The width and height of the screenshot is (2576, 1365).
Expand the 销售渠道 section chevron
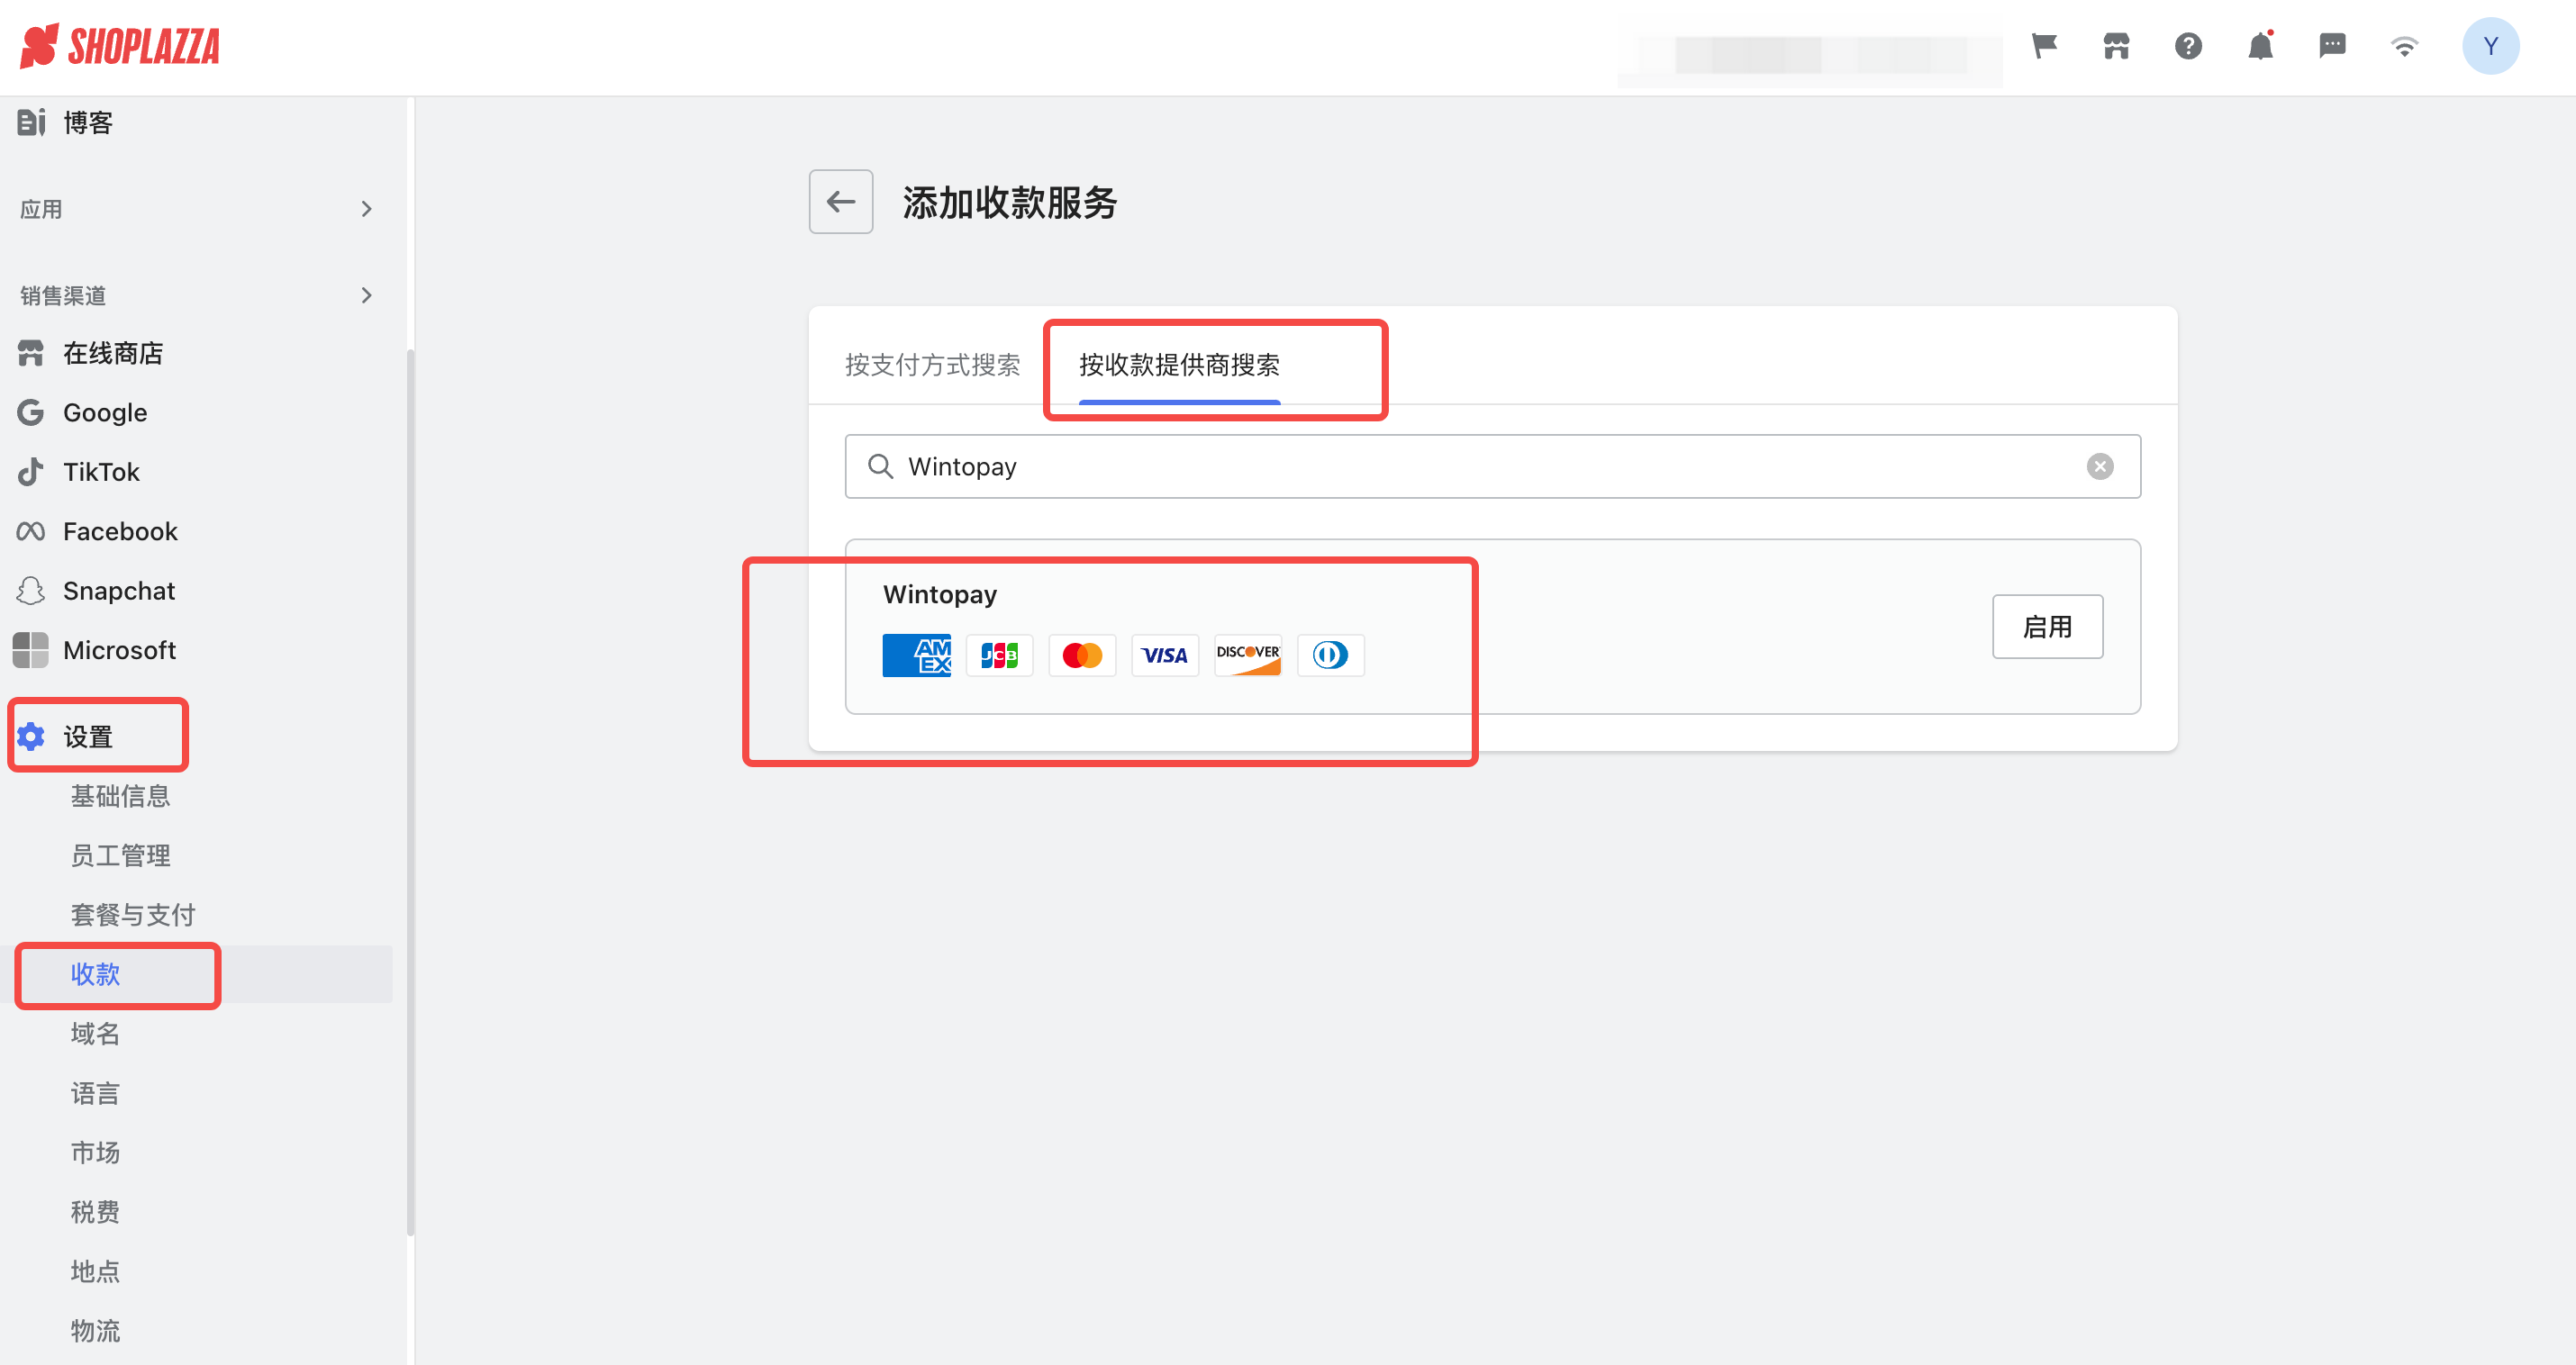(x=366, y=295)
